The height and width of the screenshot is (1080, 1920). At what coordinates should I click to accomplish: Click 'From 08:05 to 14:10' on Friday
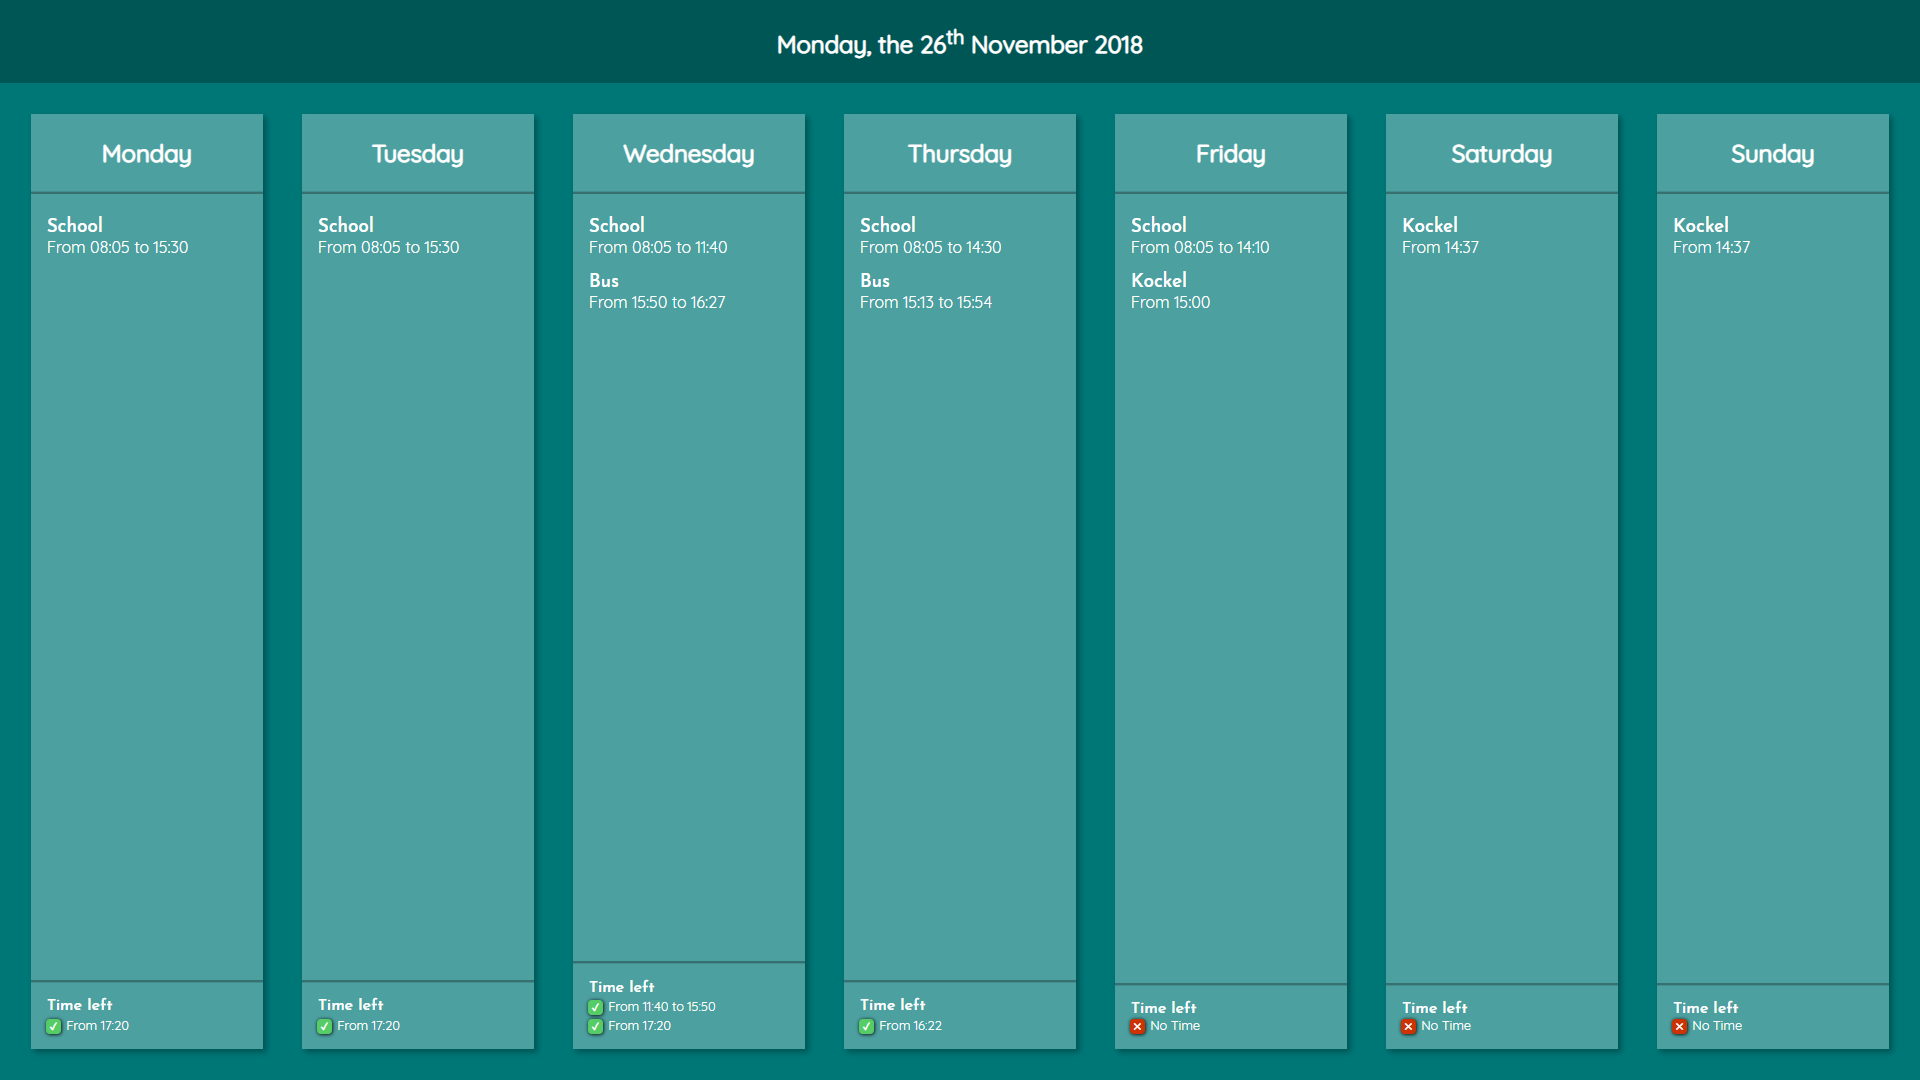[1200, 247]
